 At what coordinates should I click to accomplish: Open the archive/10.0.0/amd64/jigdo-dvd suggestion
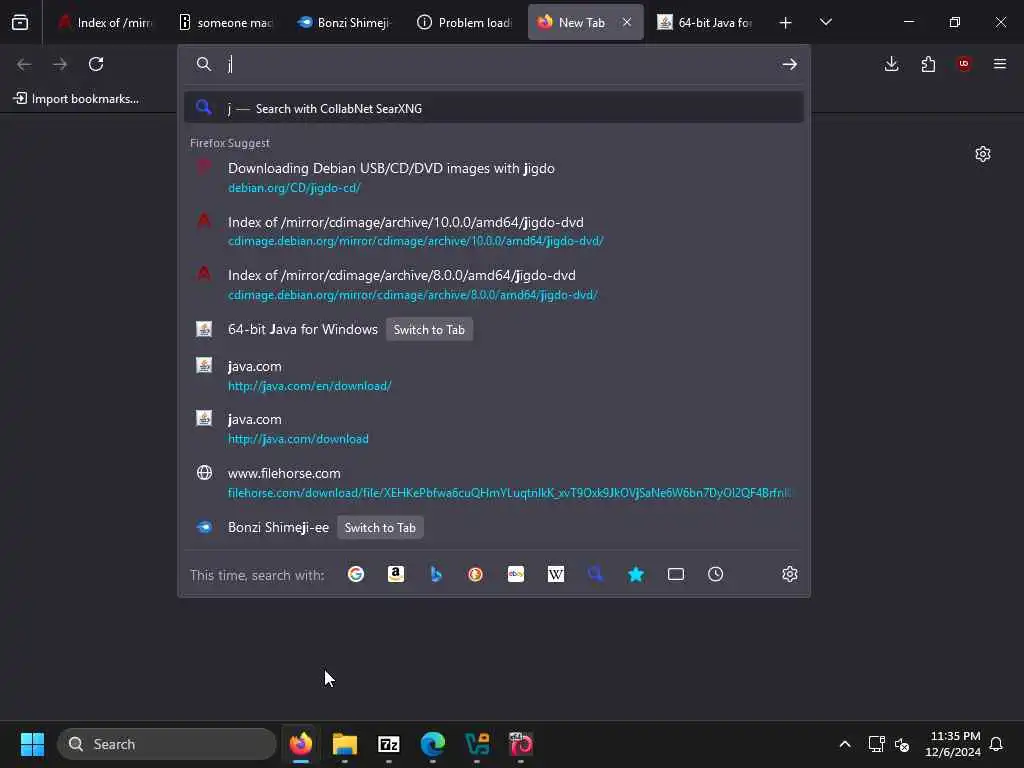pos(494,231)
